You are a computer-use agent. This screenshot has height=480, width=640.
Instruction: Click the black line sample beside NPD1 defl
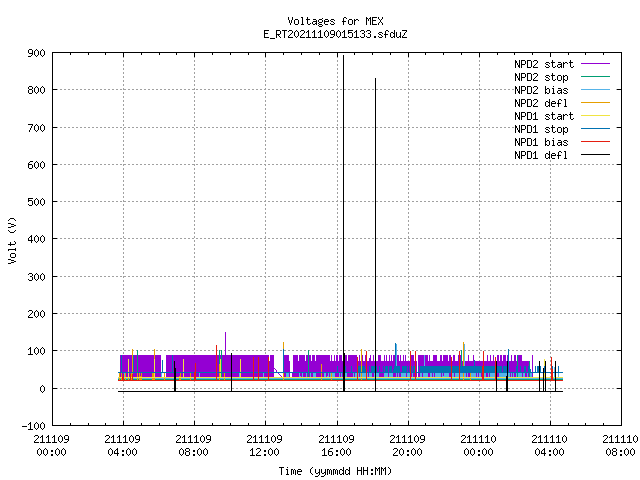pyautogui.click(x=596, y=155)
